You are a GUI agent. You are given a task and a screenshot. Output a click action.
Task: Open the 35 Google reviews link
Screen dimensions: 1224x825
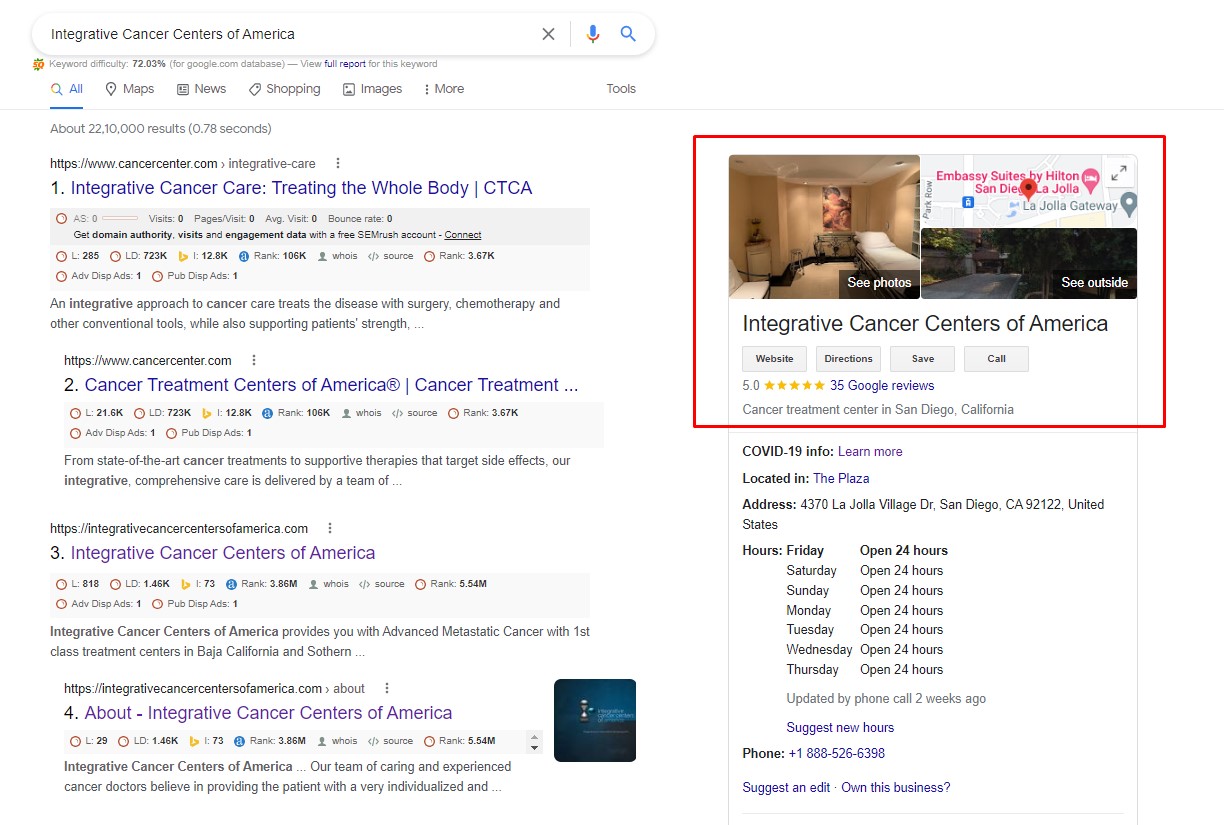(882, 385)
